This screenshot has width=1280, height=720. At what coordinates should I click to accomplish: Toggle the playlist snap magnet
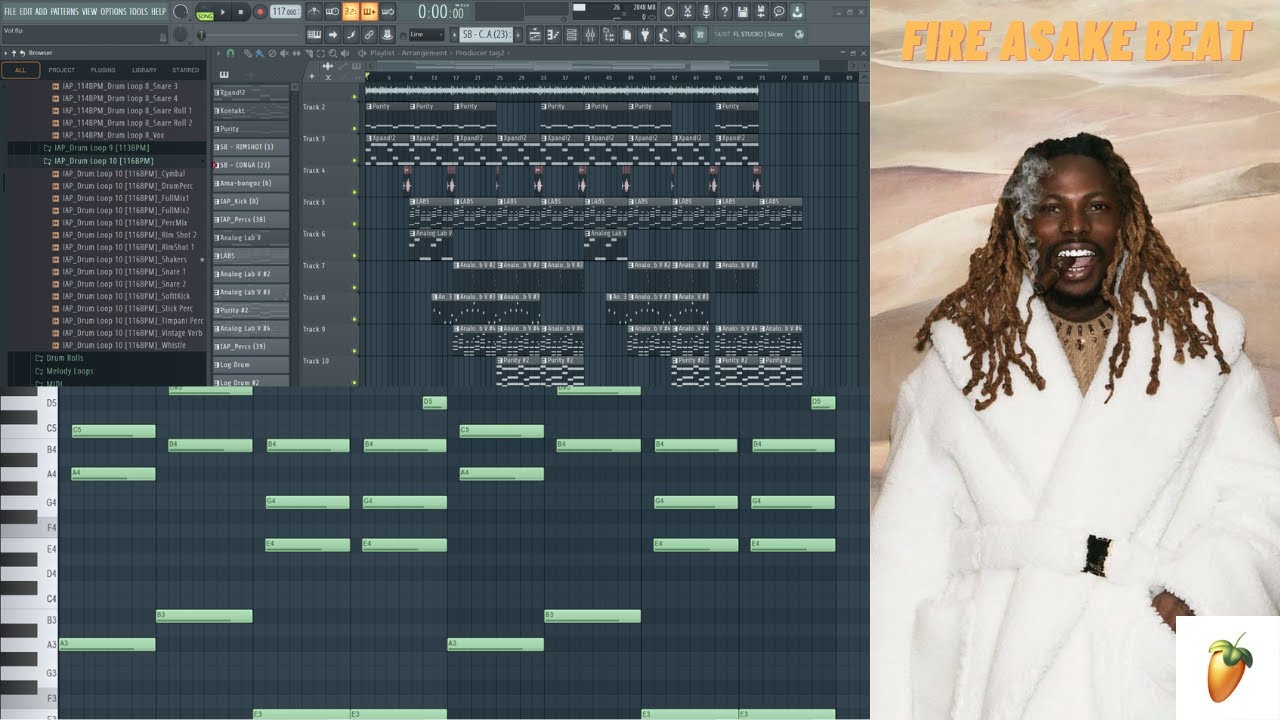tap(230, 53)
